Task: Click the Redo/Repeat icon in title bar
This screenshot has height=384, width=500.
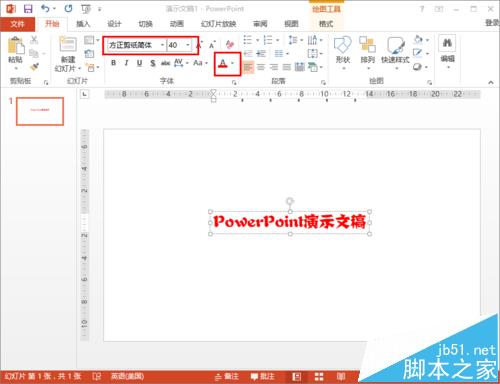Action: (x=68, y=8)
